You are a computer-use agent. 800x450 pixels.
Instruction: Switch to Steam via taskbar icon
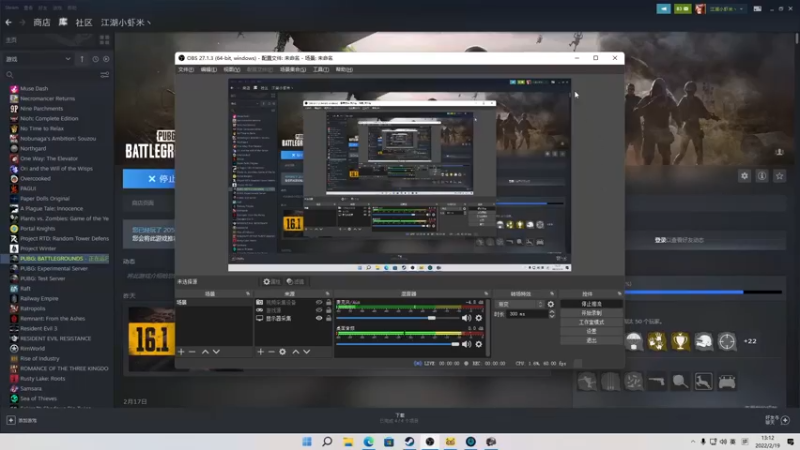pos(409,441)
